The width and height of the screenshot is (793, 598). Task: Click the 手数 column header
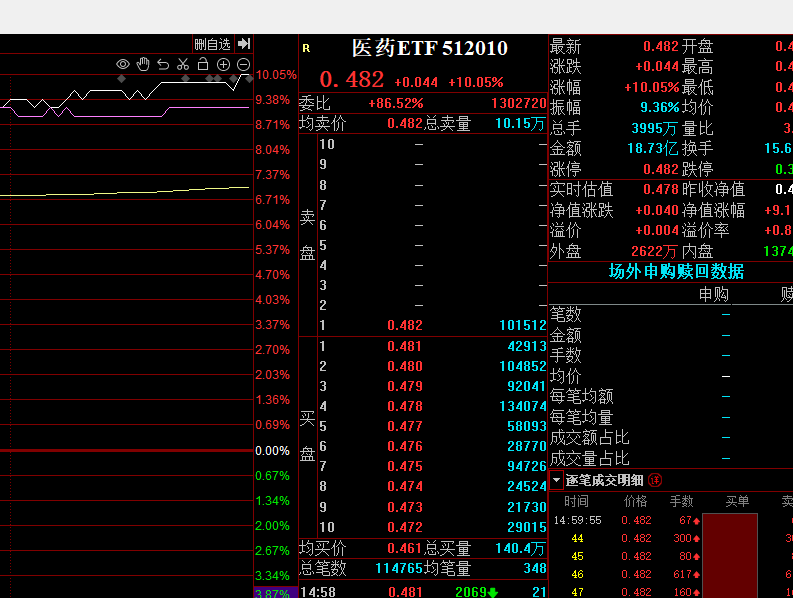681,501
